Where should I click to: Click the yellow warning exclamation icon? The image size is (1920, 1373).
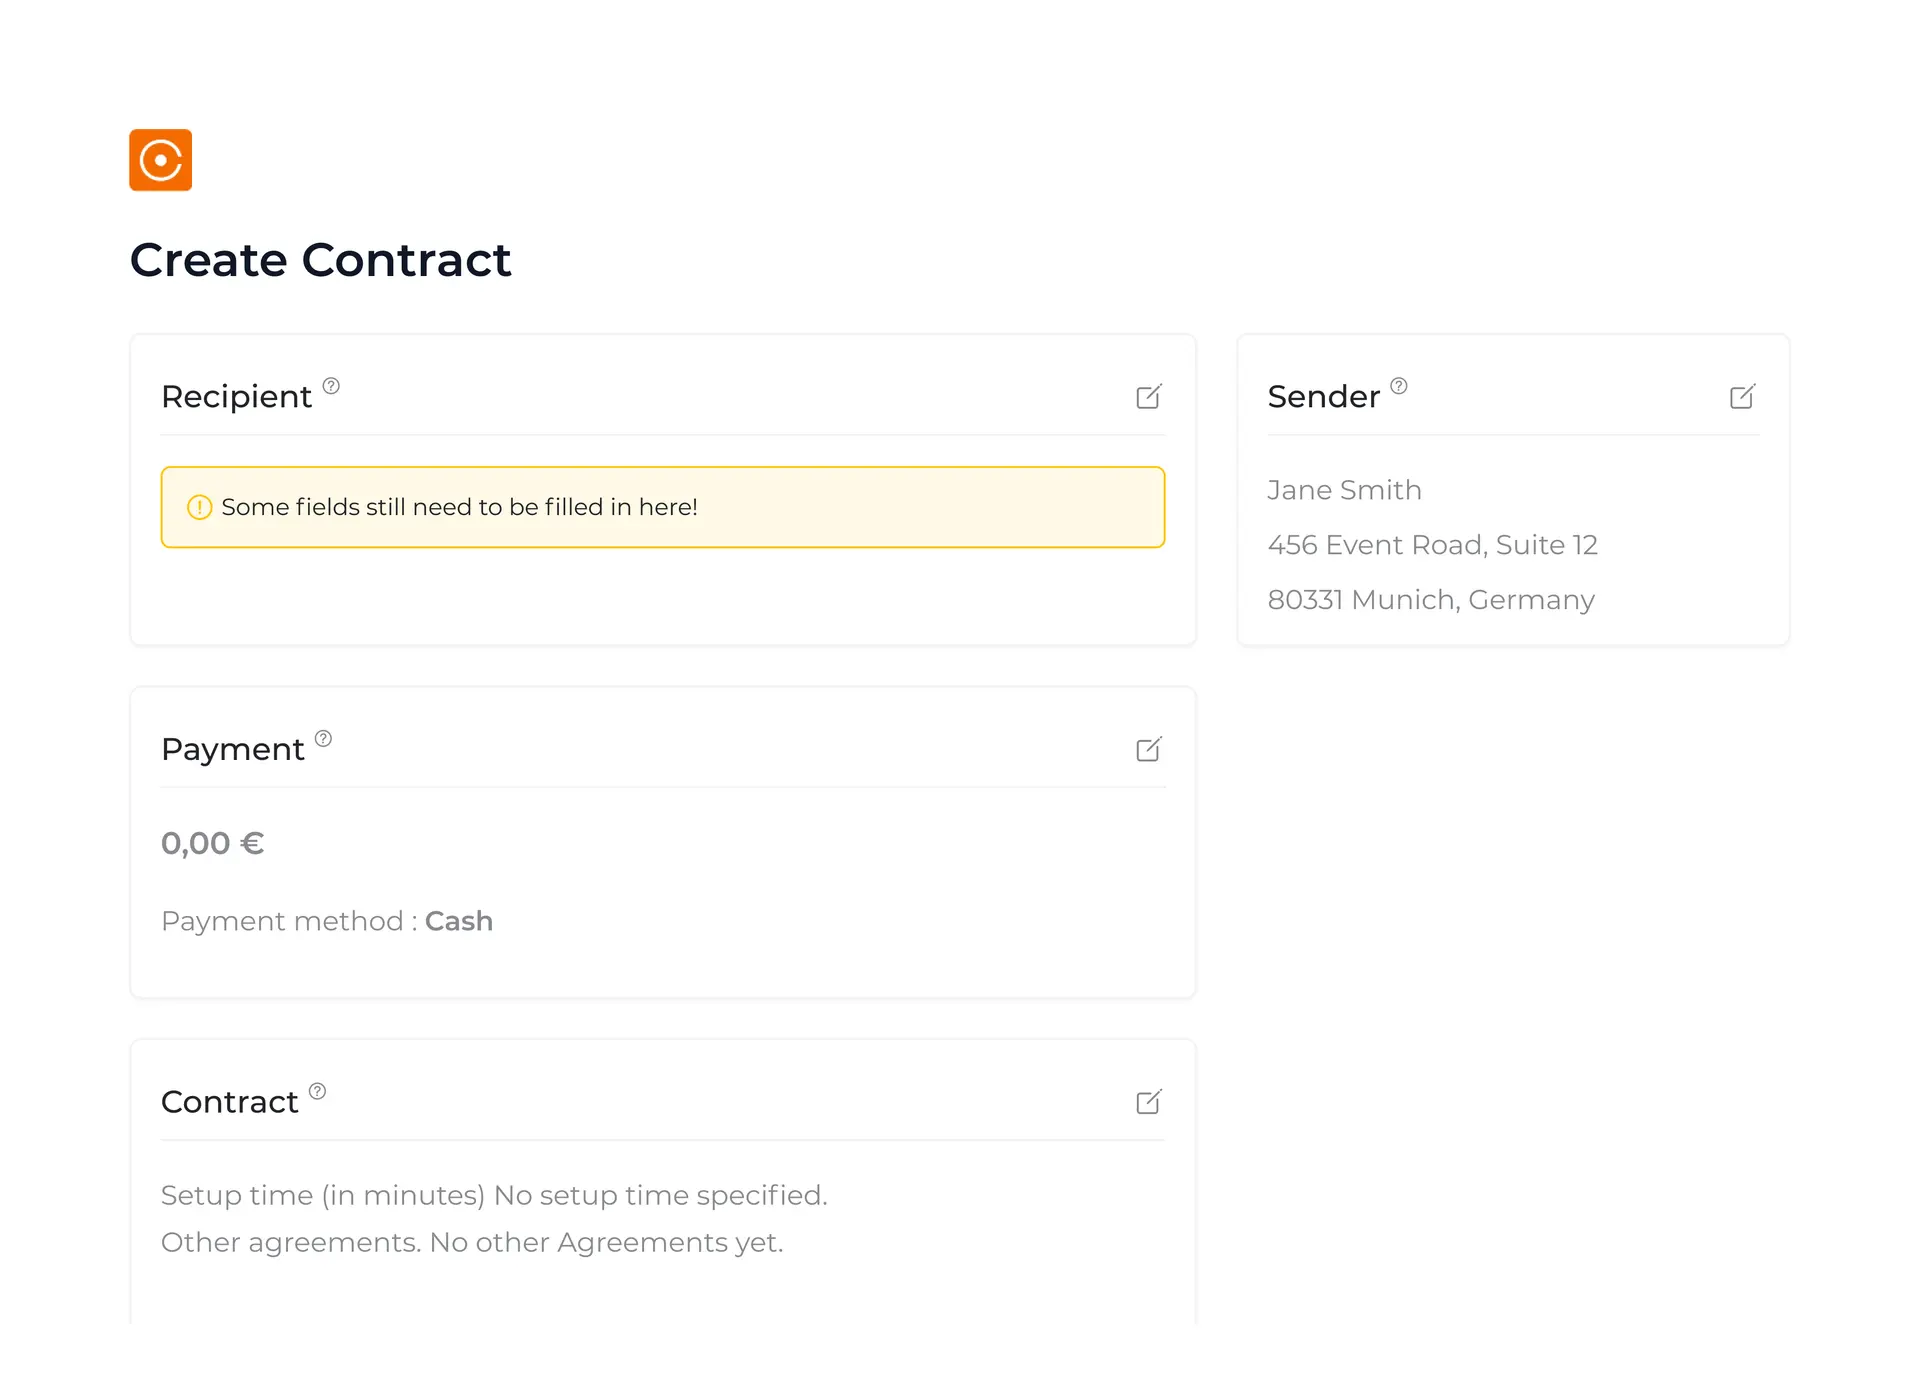[x=200, y=508]
